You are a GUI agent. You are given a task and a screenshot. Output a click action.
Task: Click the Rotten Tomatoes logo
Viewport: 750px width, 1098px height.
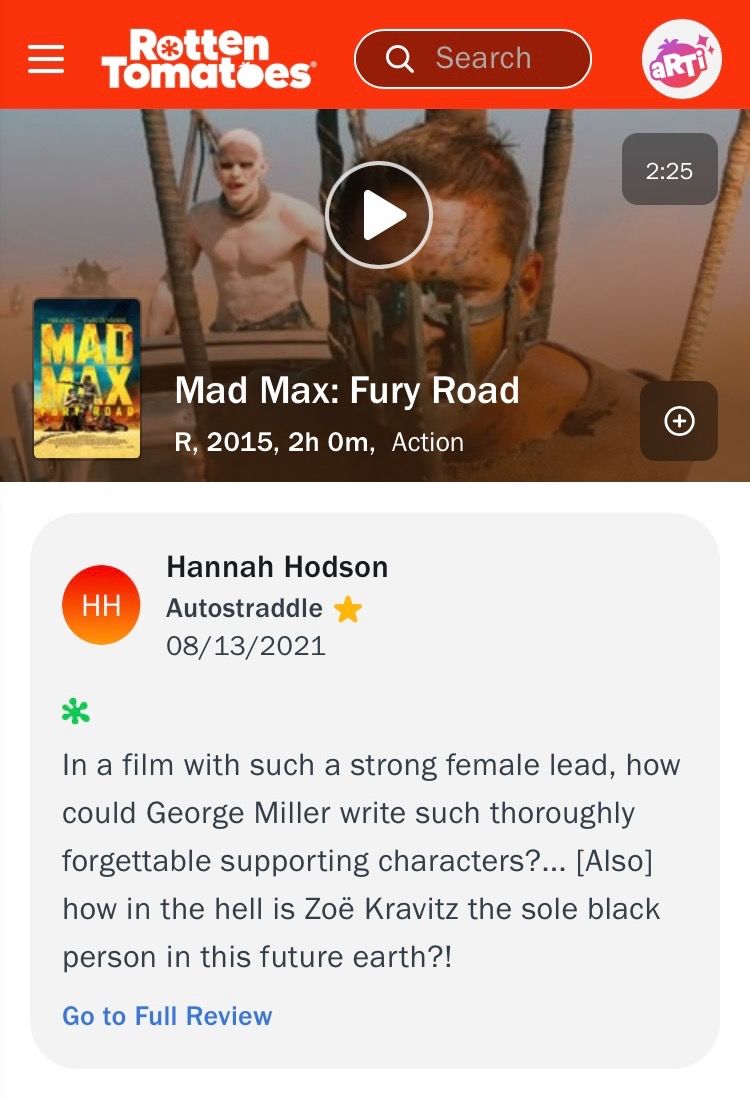[208, 59]
